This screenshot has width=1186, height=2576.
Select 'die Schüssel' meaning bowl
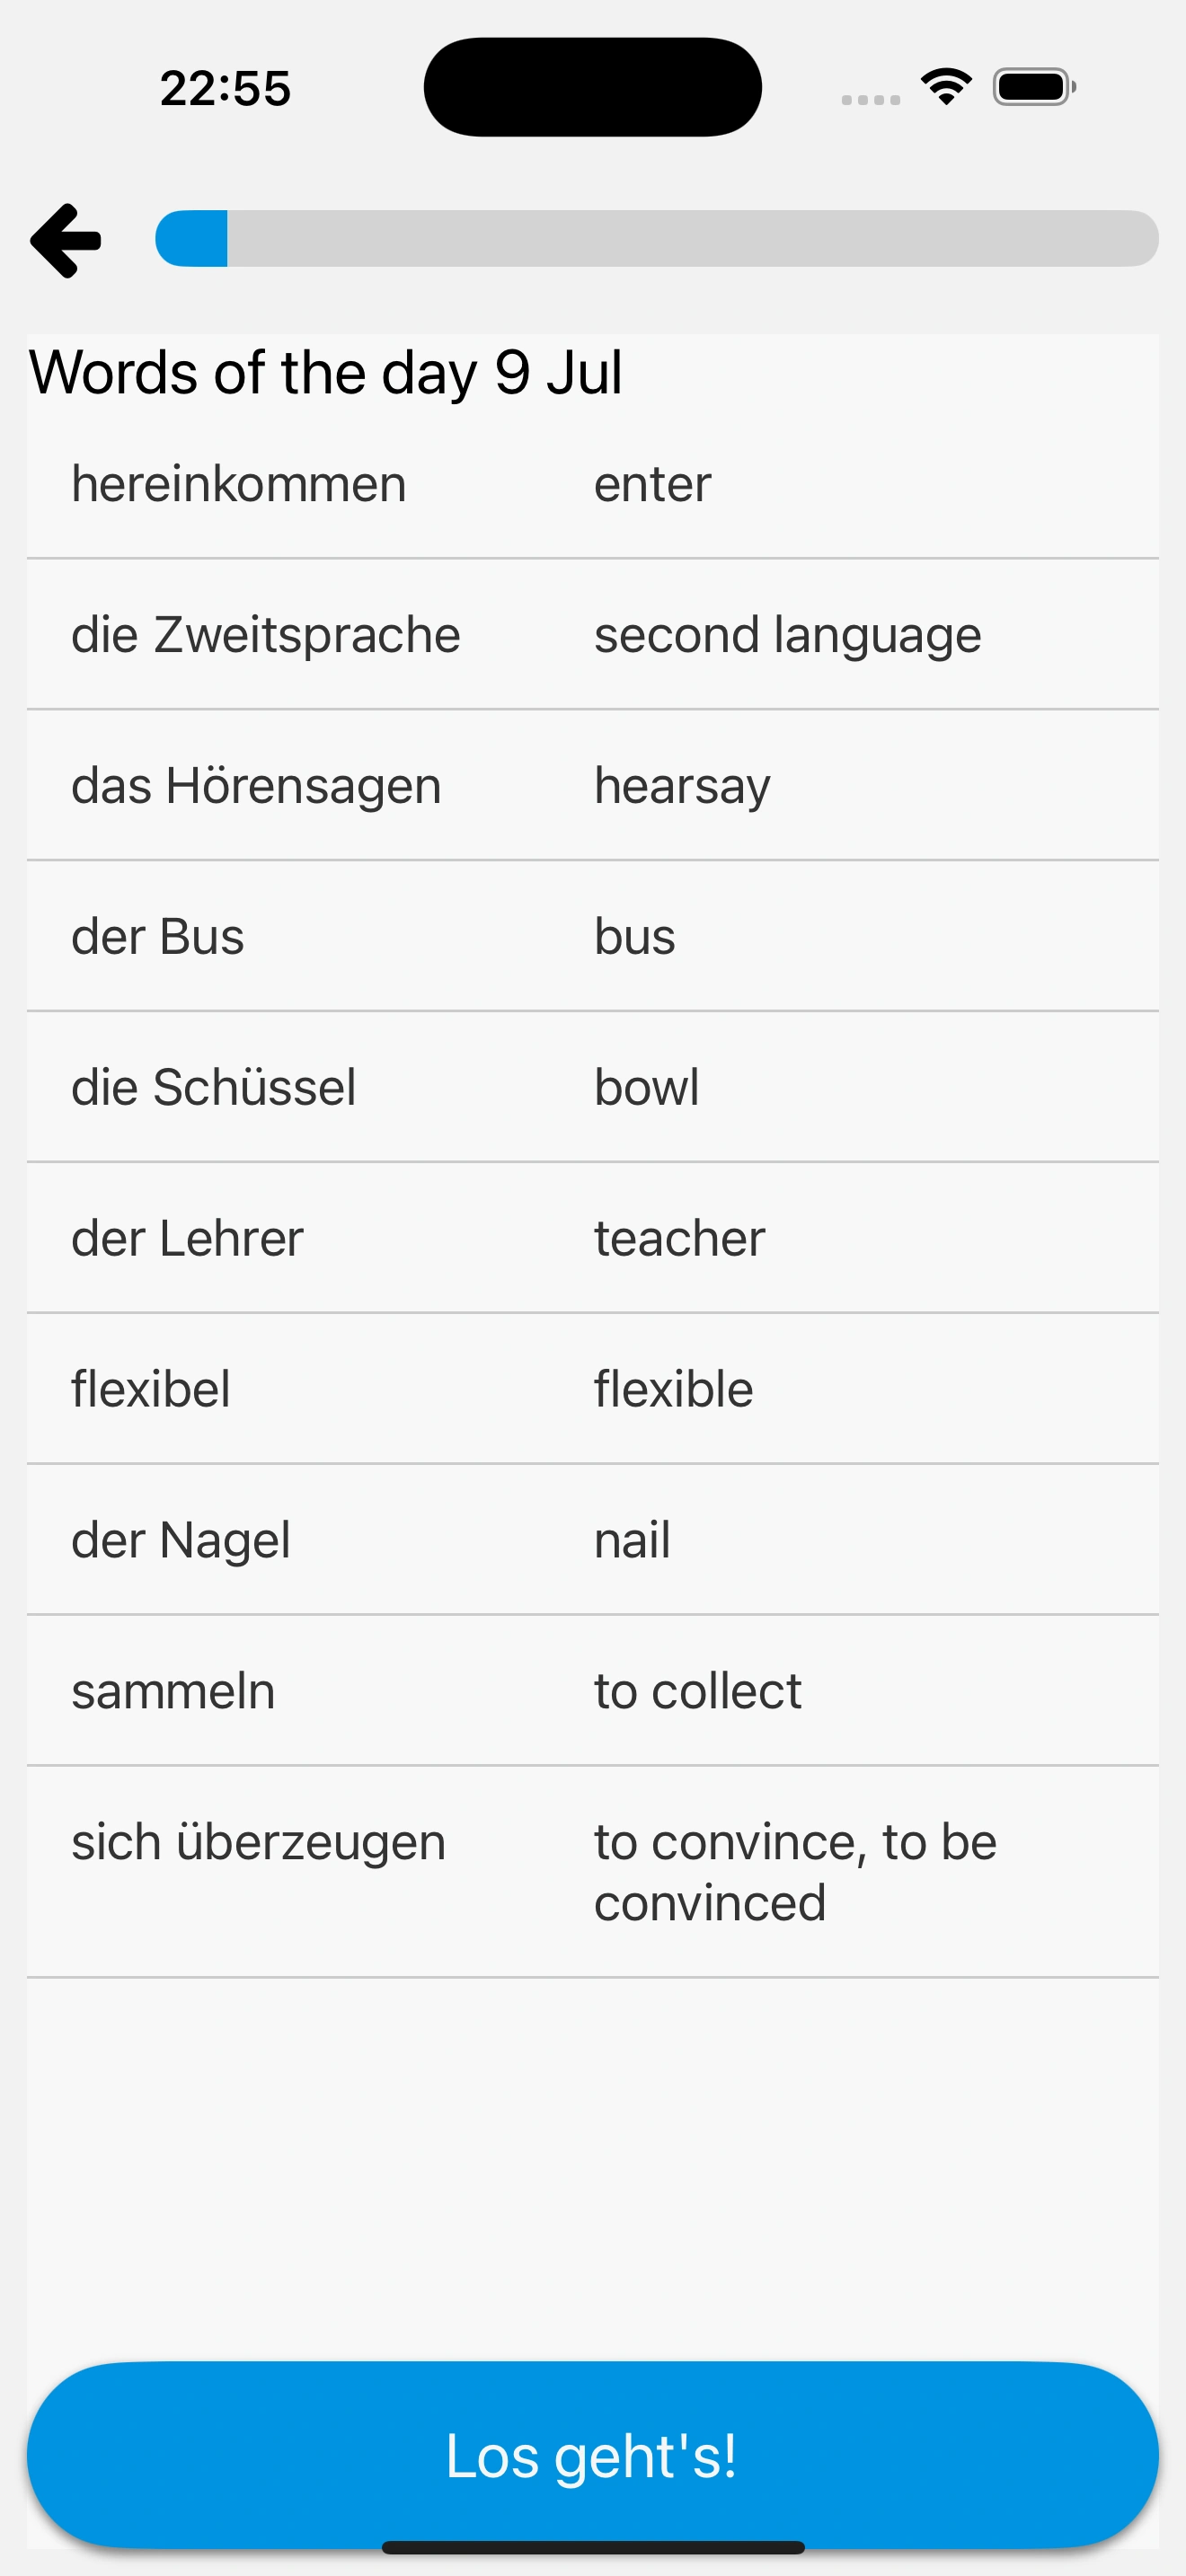click(x=214, y=1088)
